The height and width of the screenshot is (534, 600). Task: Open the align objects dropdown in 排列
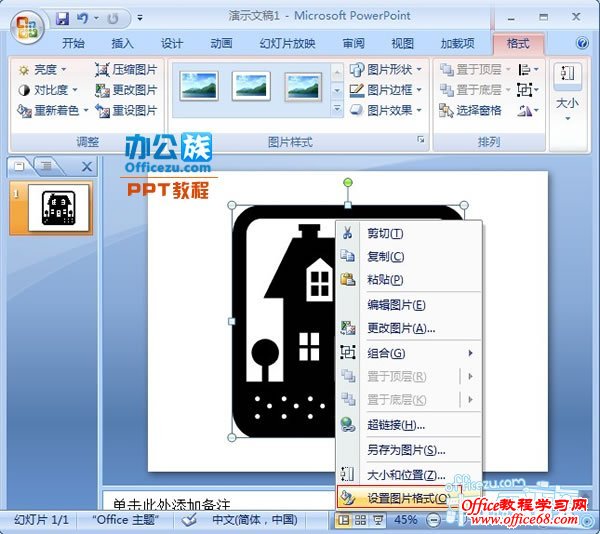[528, 70]
